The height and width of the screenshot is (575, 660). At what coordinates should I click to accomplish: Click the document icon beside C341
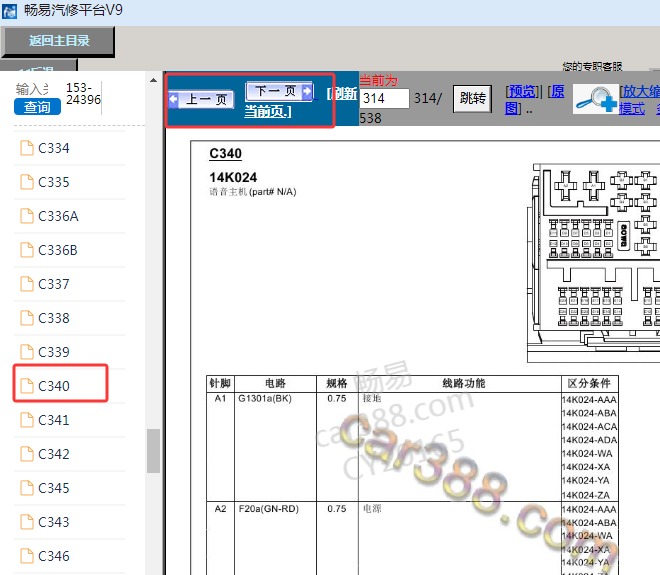click(x=27, y=420)
